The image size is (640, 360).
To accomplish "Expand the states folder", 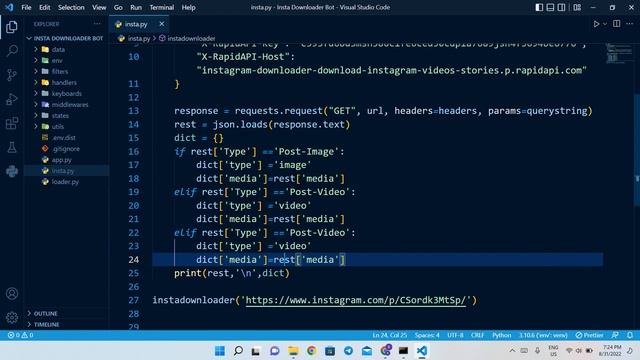I will tap(67, 116).
